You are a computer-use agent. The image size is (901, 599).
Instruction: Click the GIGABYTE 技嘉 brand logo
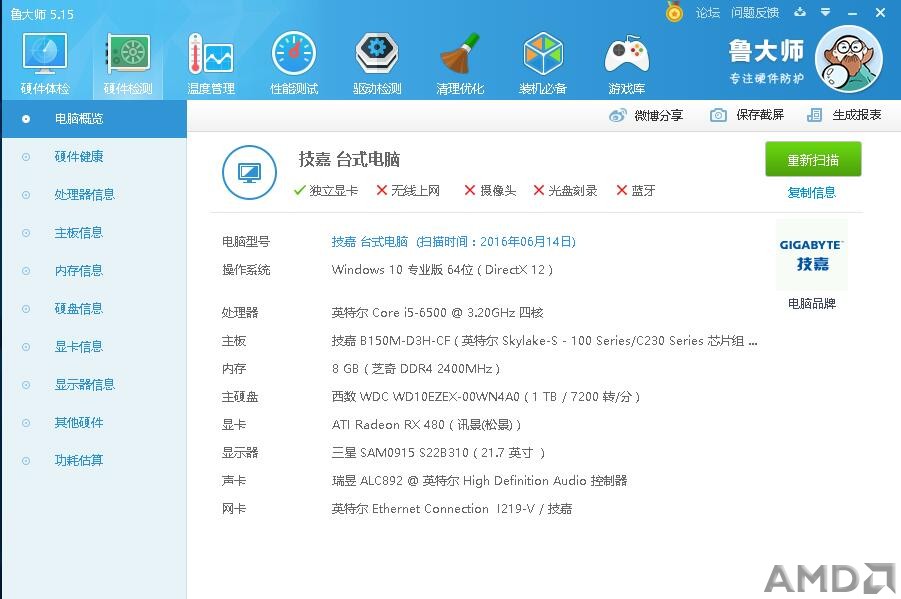(811, 255)
